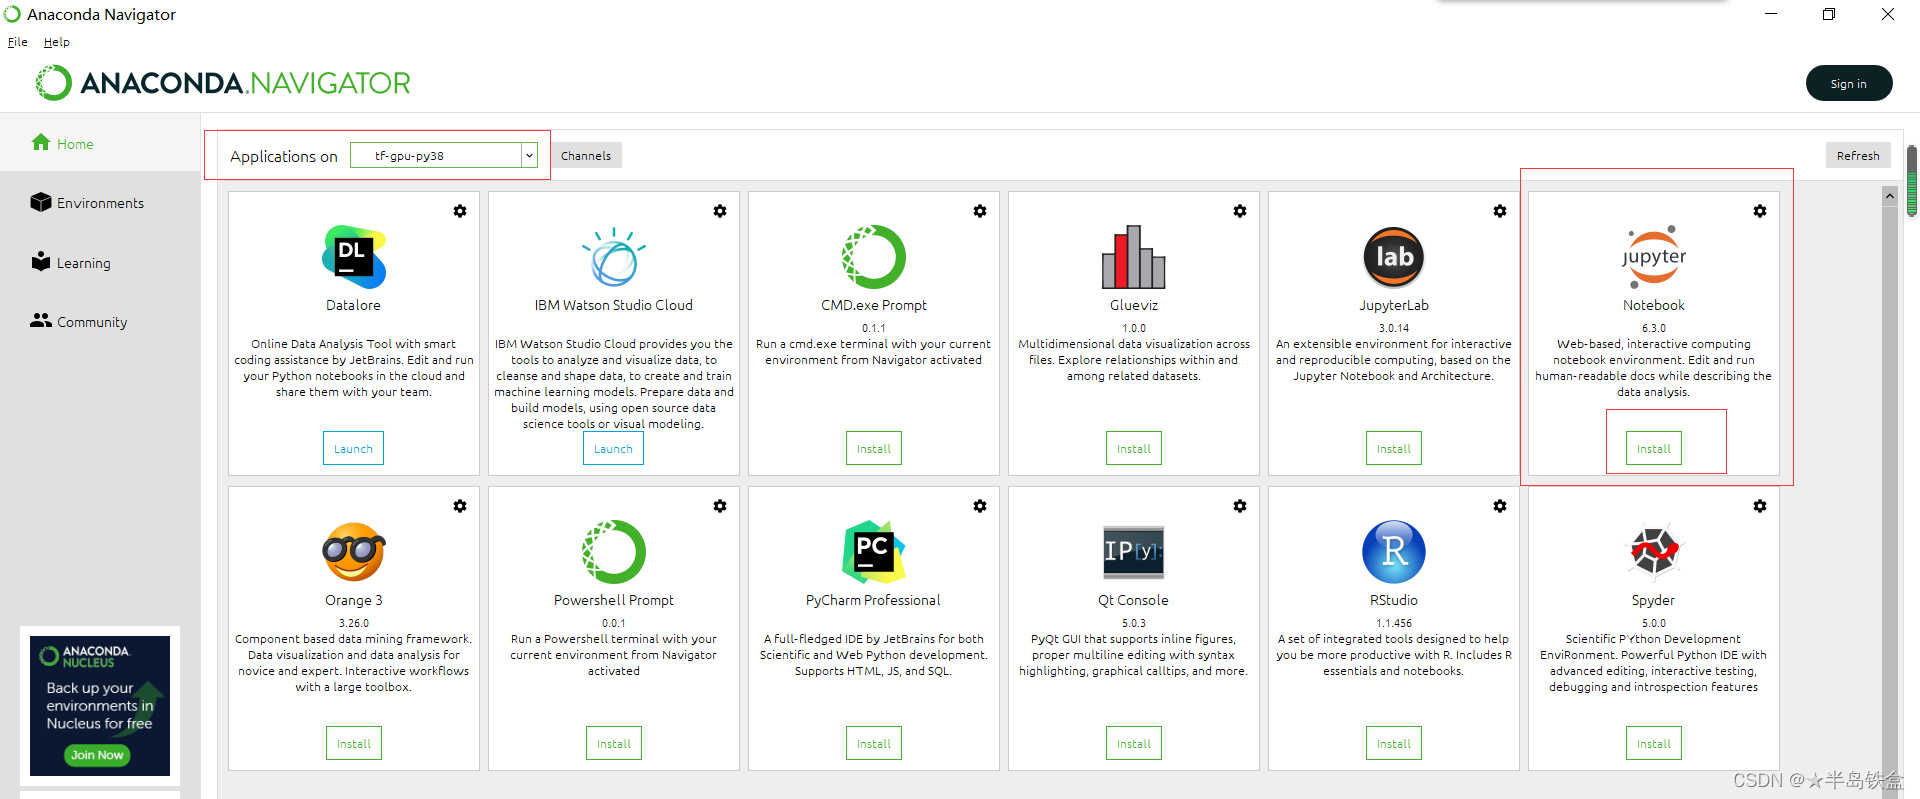Click the scrollbar up arrow
The height and width of the screenshot is (799, 1920).
click(x=1890, y=196)
